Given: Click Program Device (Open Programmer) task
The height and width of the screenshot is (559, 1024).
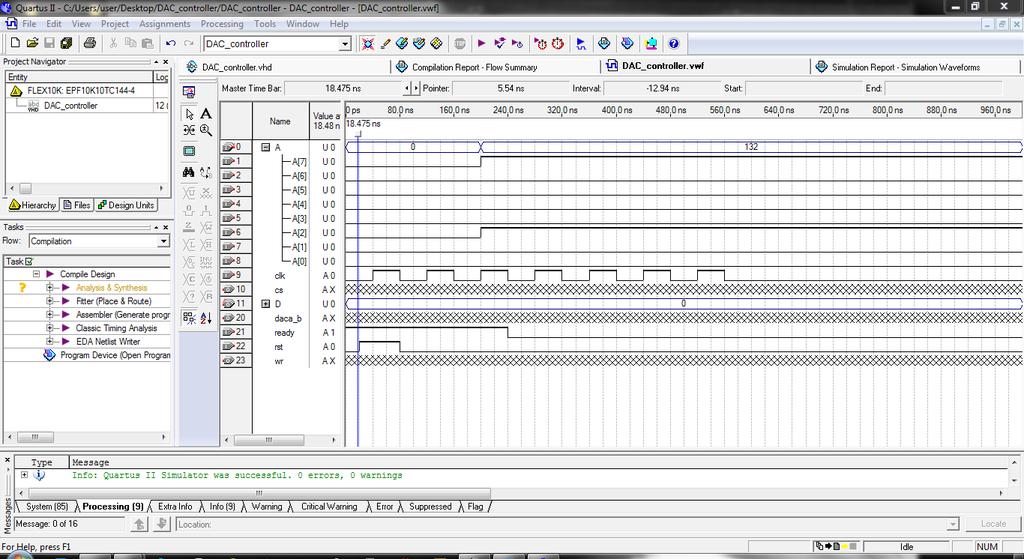Looking at the screenshot, I should tap(116, 355).
